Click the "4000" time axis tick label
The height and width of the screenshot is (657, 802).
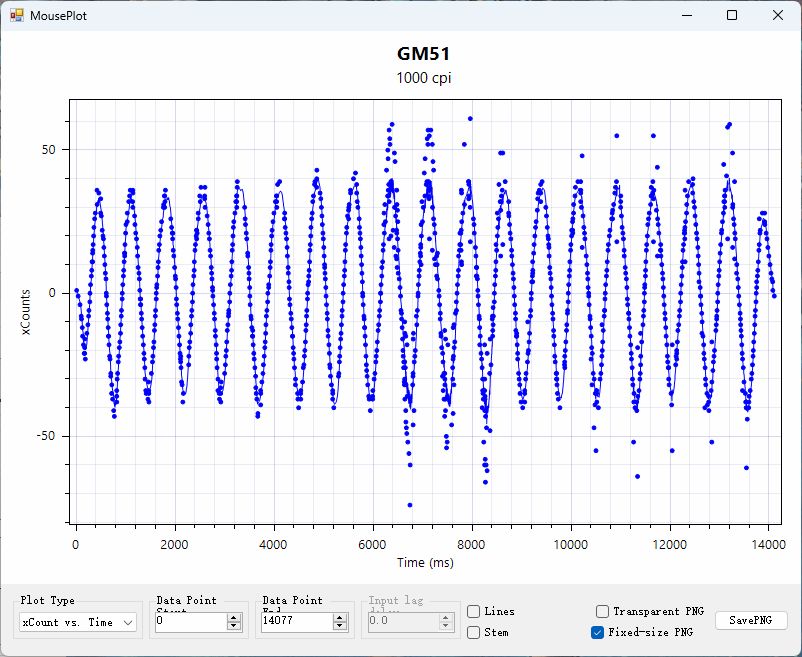pos(273,545)
